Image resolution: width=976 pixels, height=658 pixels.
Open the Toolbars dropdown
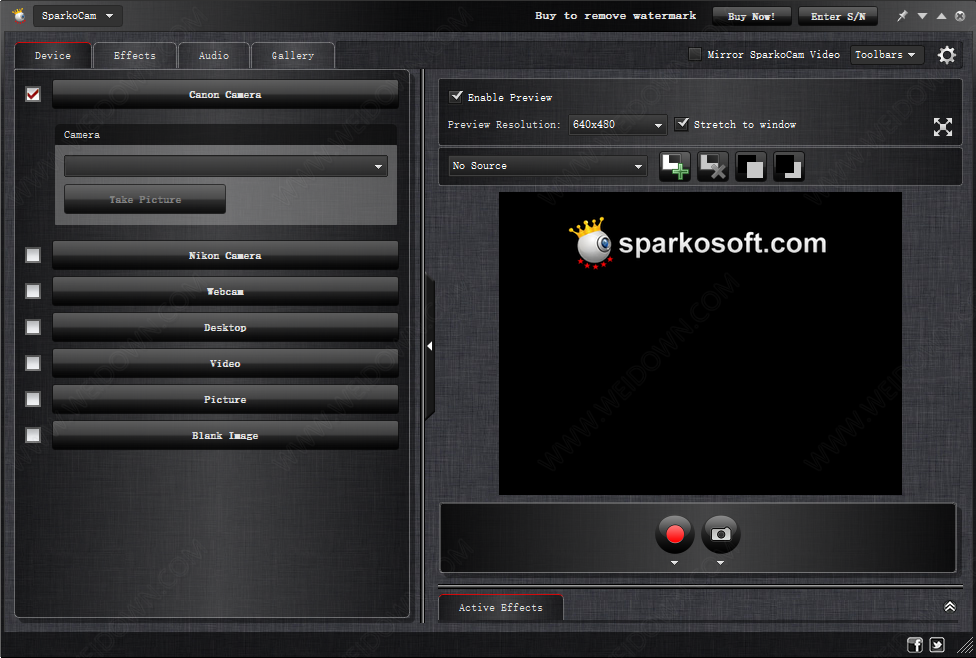click(x=887, y=55)
